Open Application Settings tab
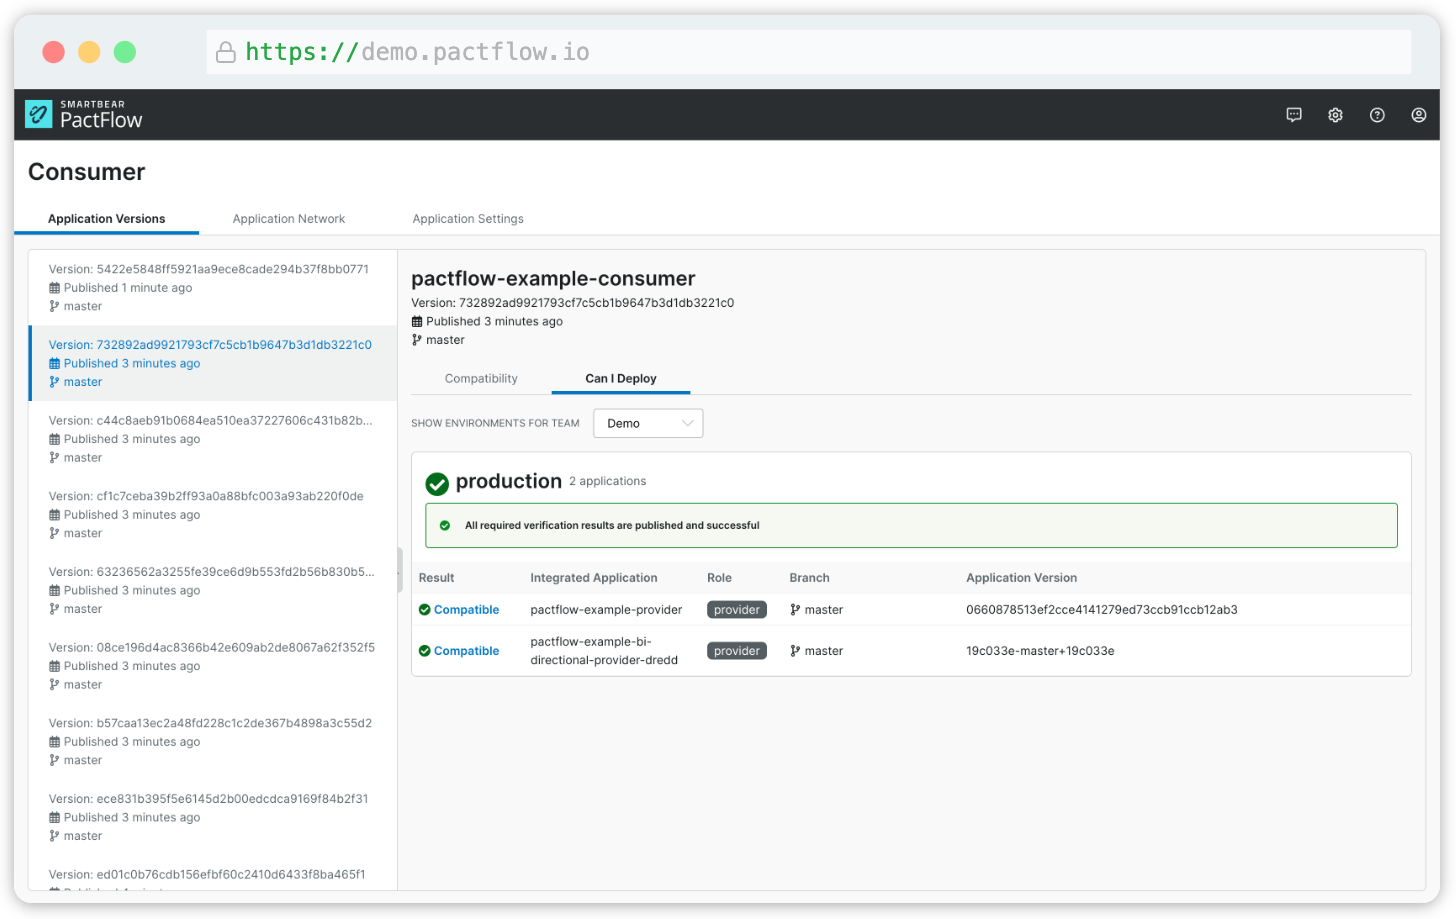1456x919 pixels. tap(468, 219)
